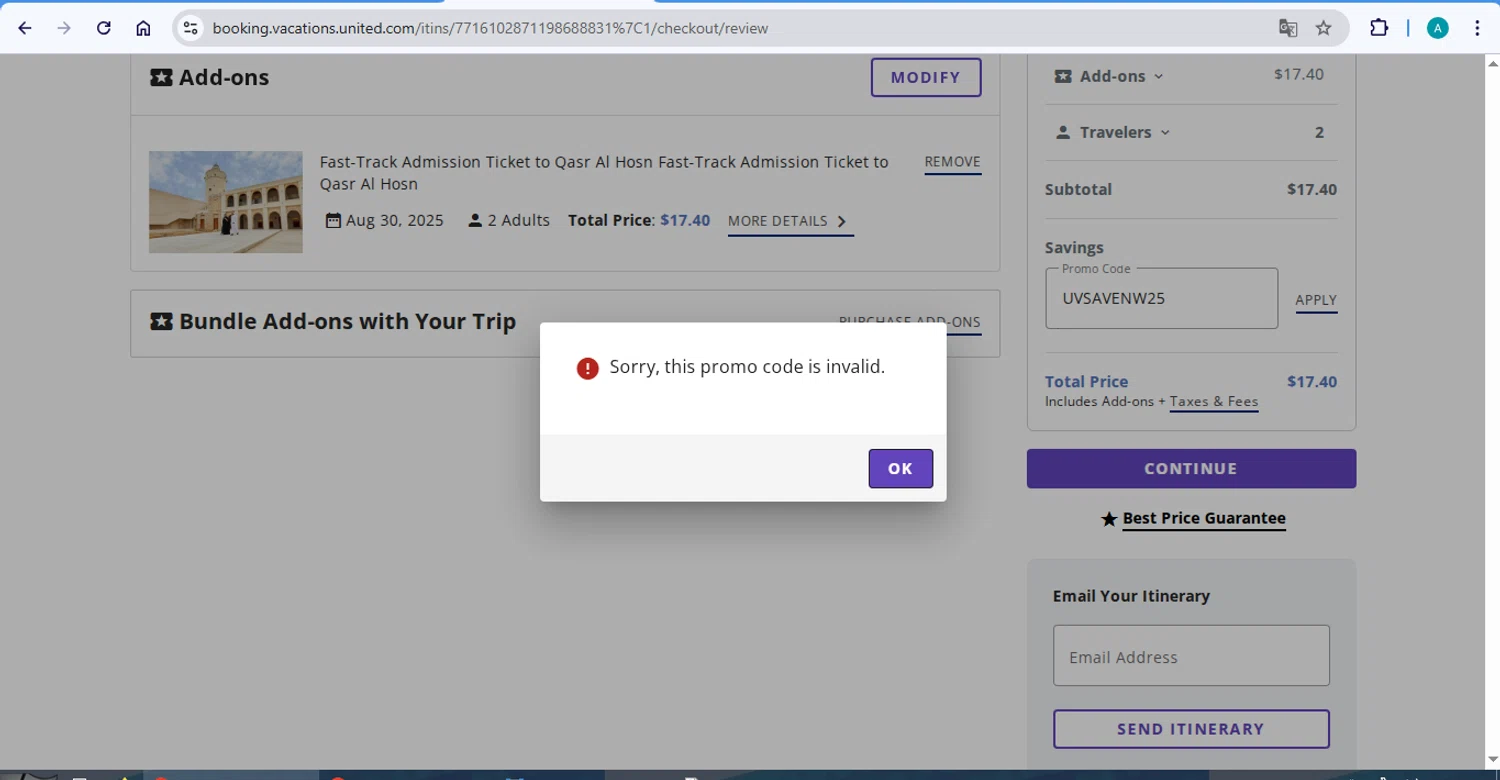
Task: Open the Chrome profile avatar
Action: (x=1438, y=28)
